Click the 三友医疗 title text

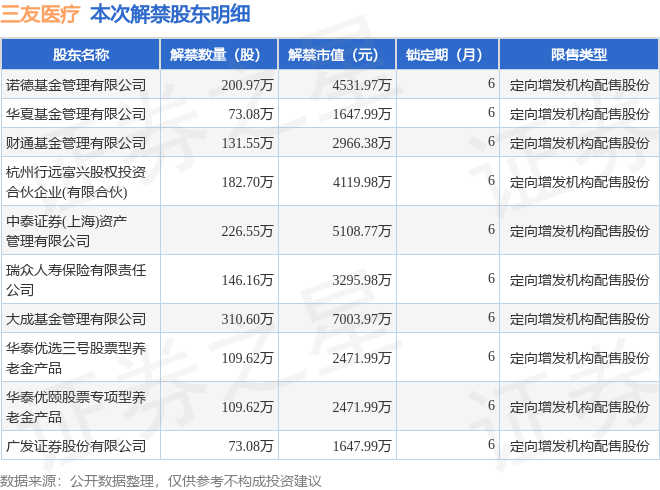point(40,14)
